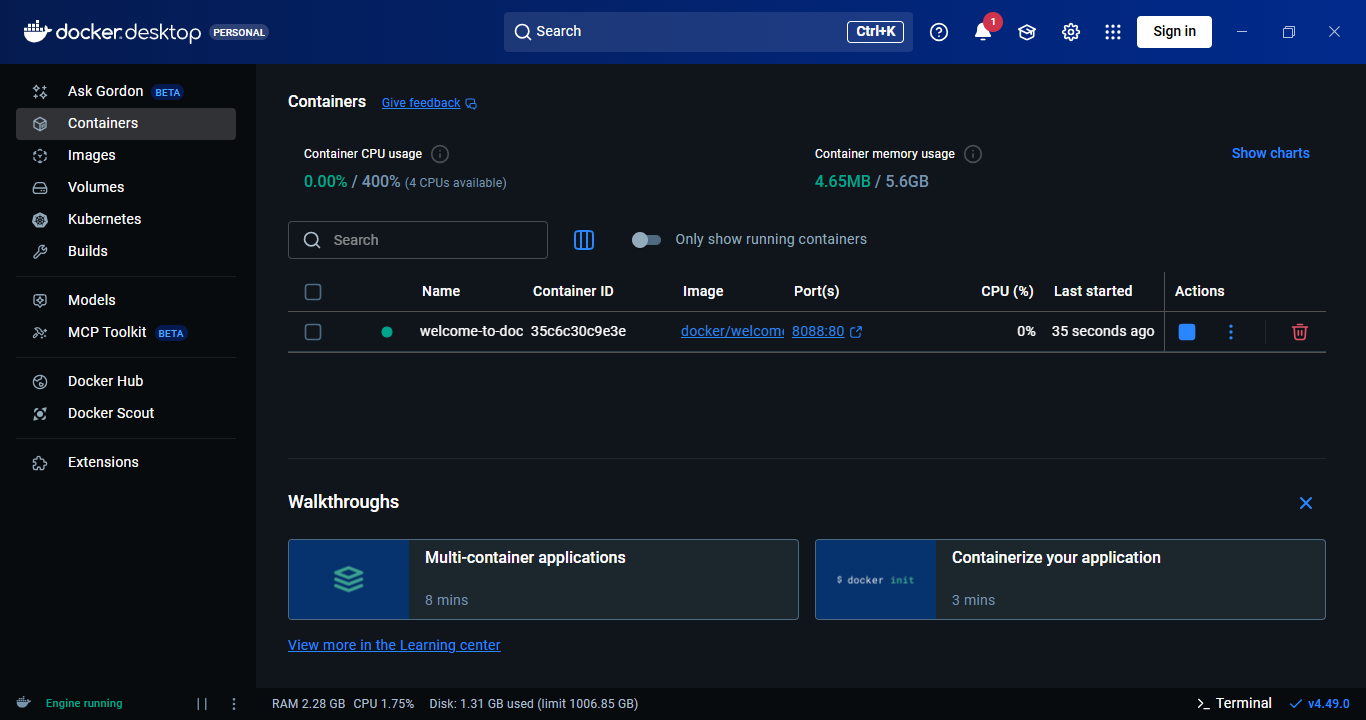
Task: Stop the welcome-to-doc container
Action: click(x=1186, y=331)
